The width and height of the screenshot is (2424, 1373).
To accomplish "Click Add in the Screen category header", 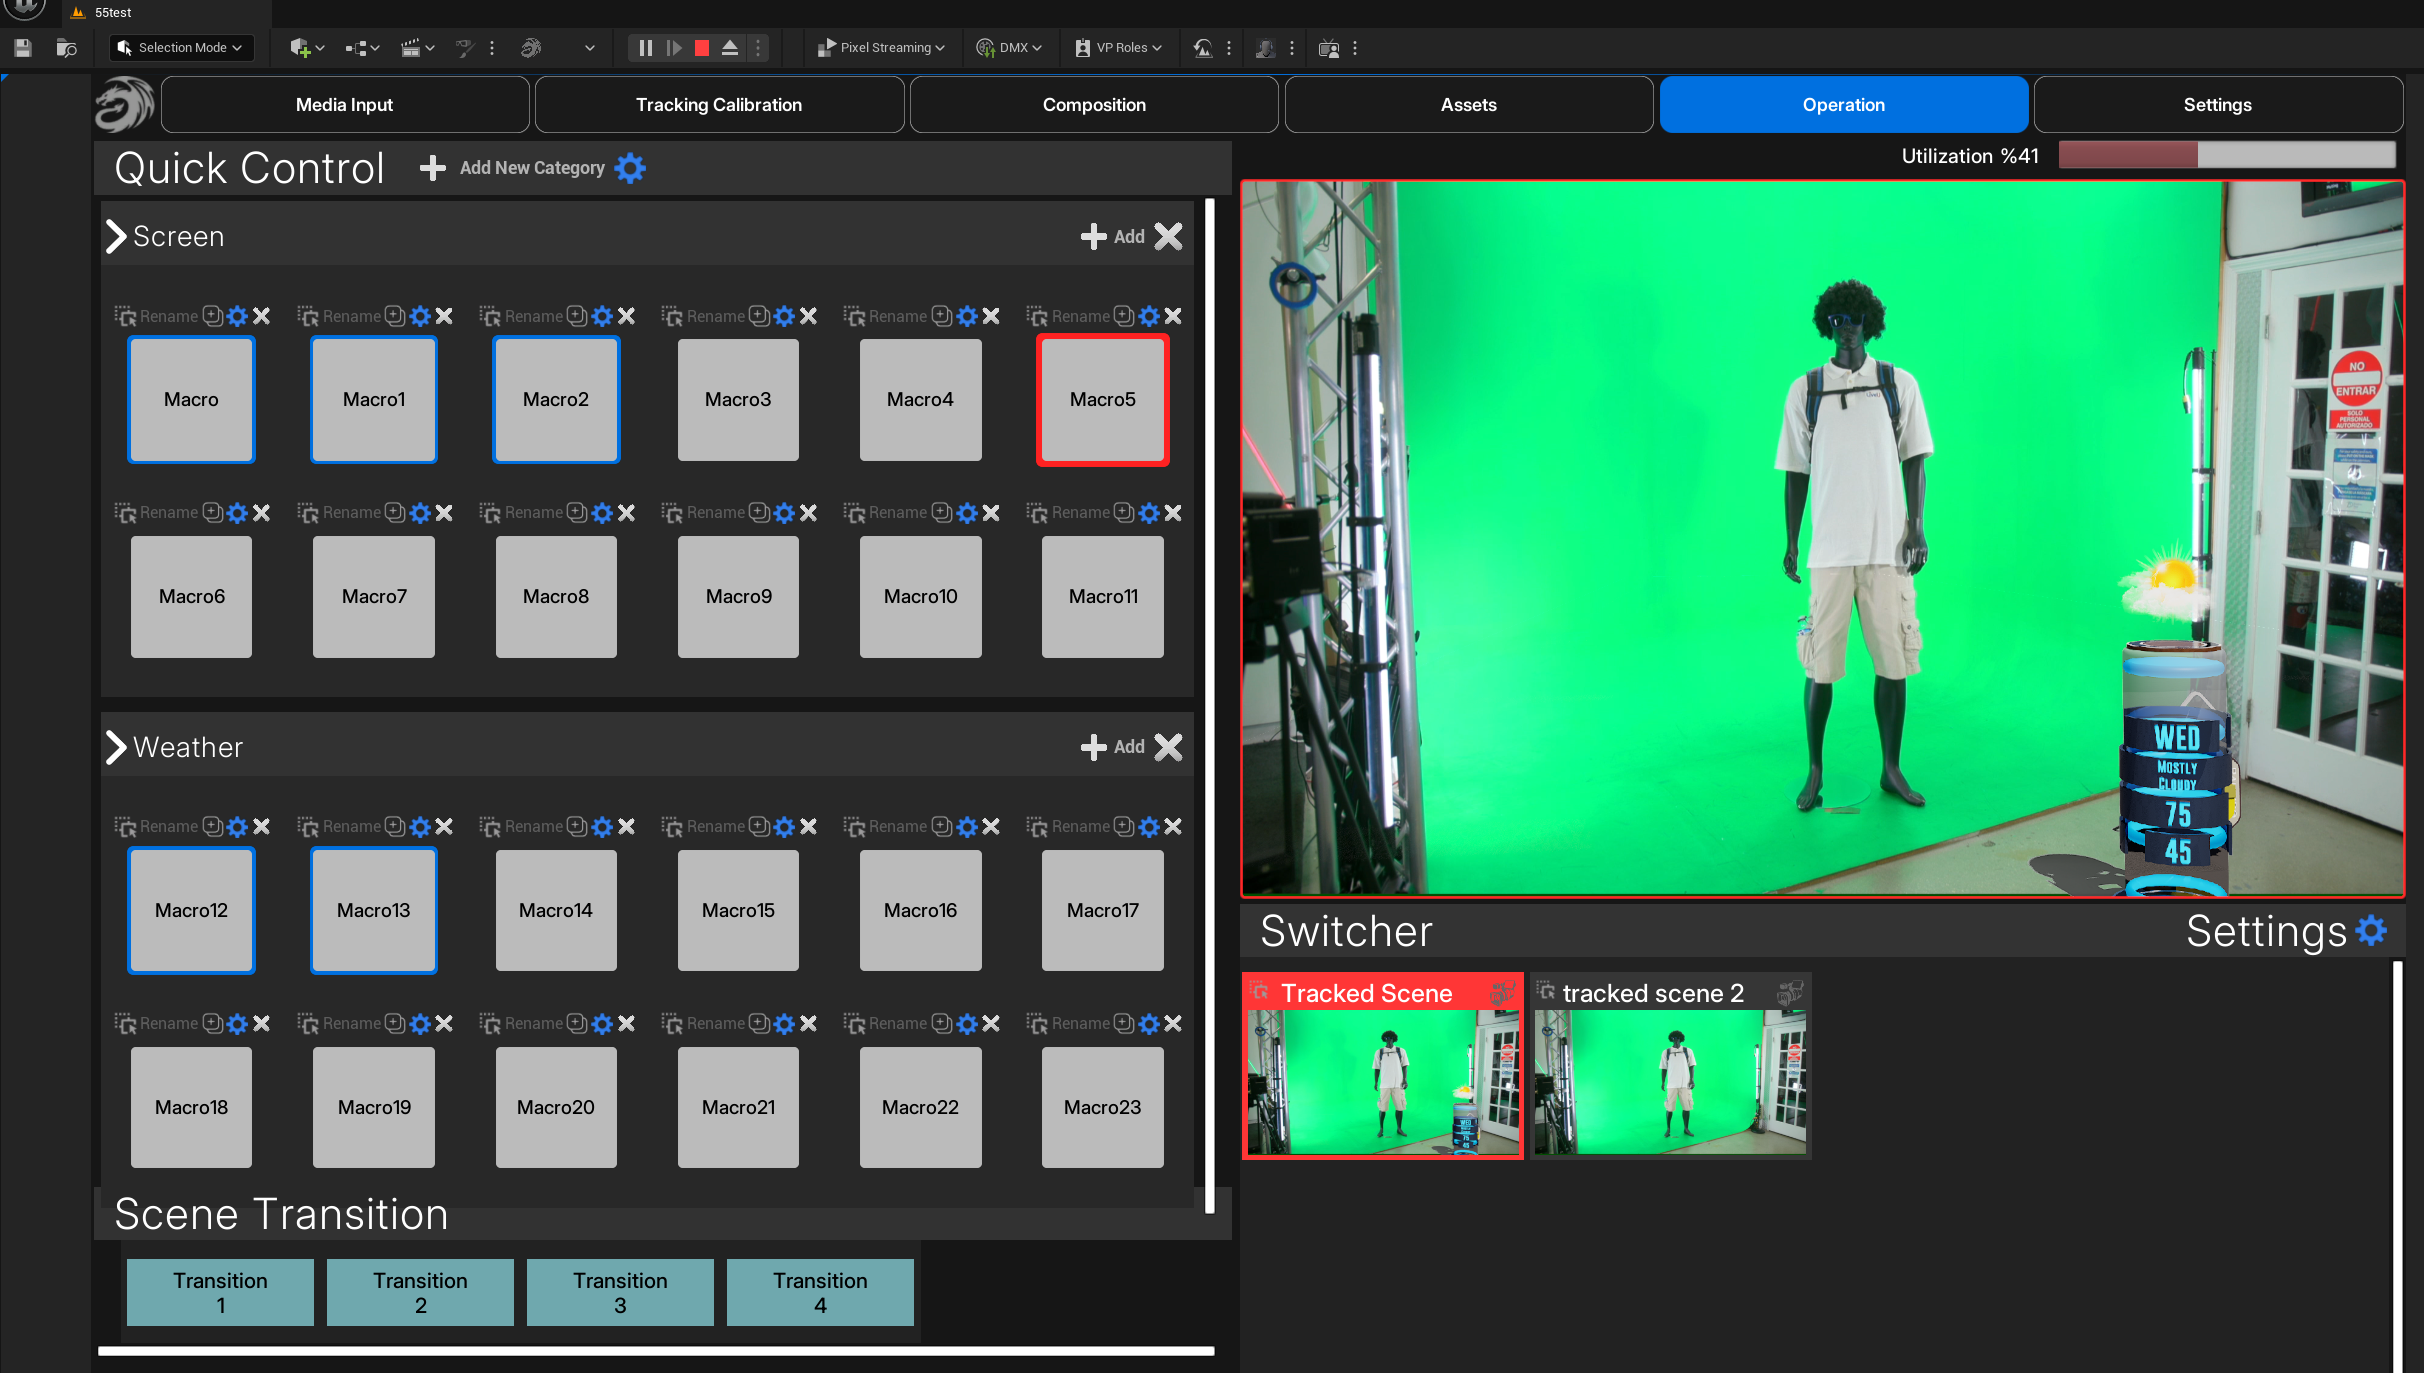I will tap(1113, 237).
